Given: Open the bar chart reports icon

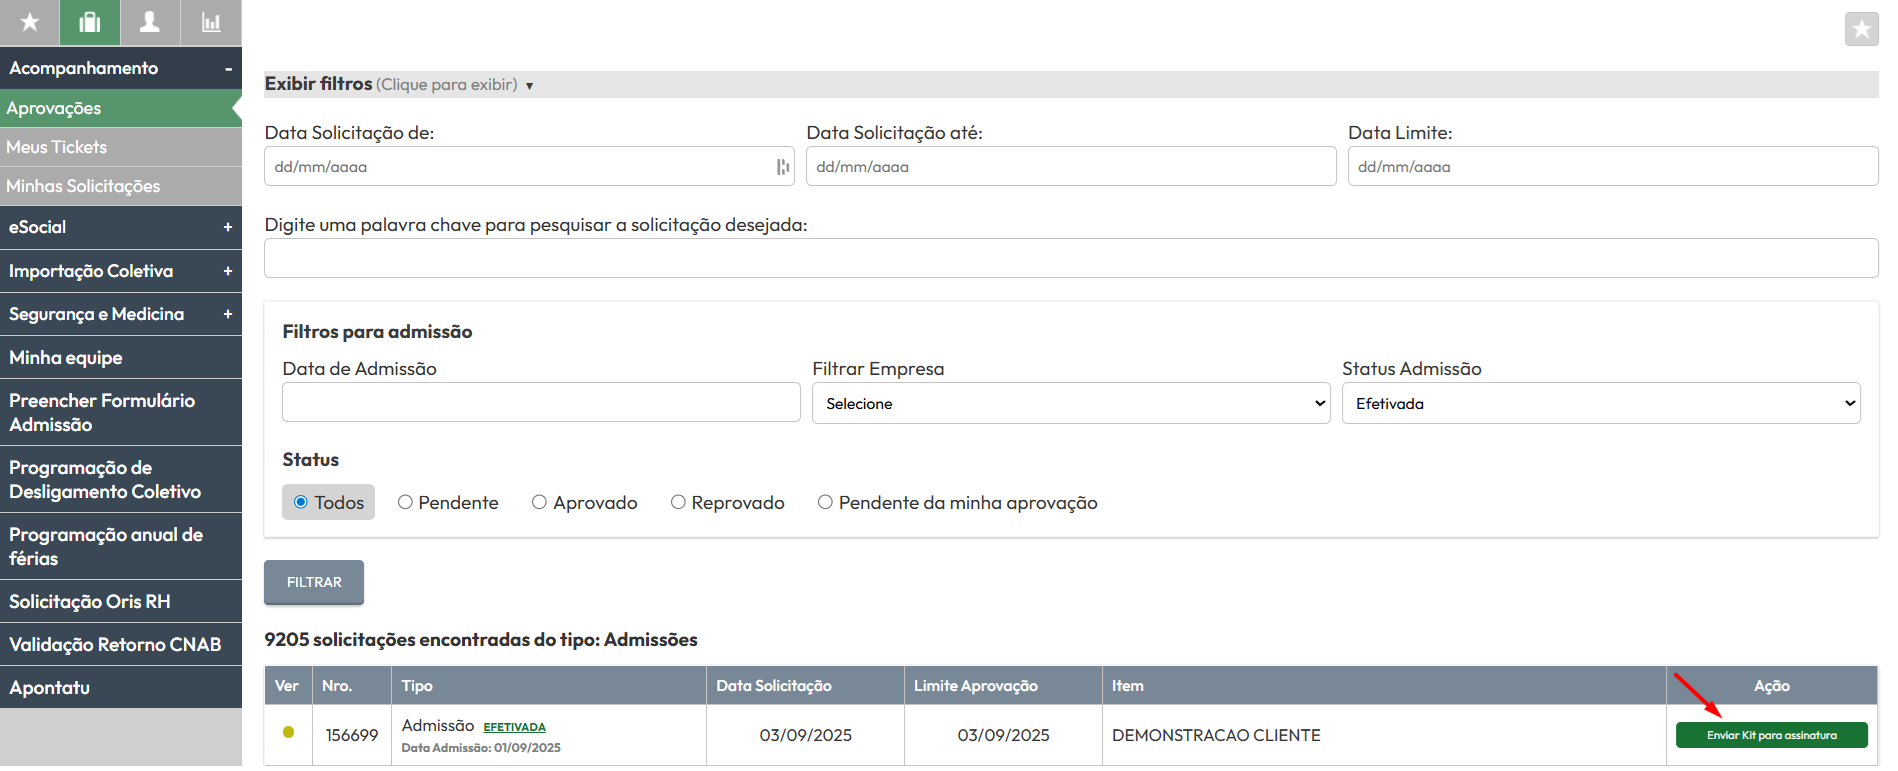Looking at the screenshot, I should click(211, 22).
